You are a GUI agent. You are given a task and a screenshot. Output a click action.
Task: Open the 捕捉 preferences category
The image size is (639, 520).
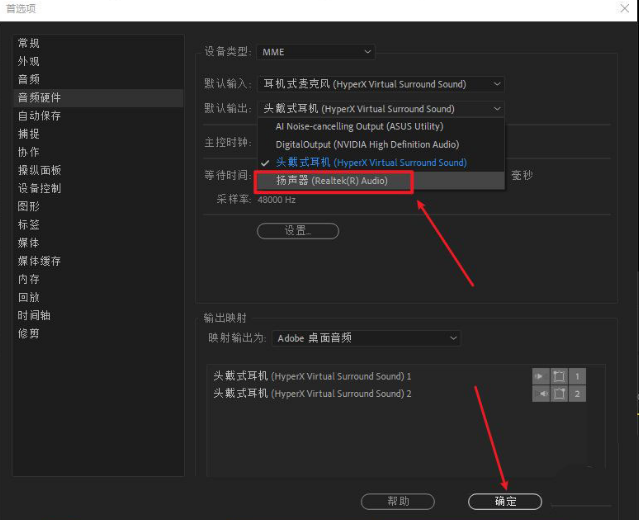click(x=98, y=134)
